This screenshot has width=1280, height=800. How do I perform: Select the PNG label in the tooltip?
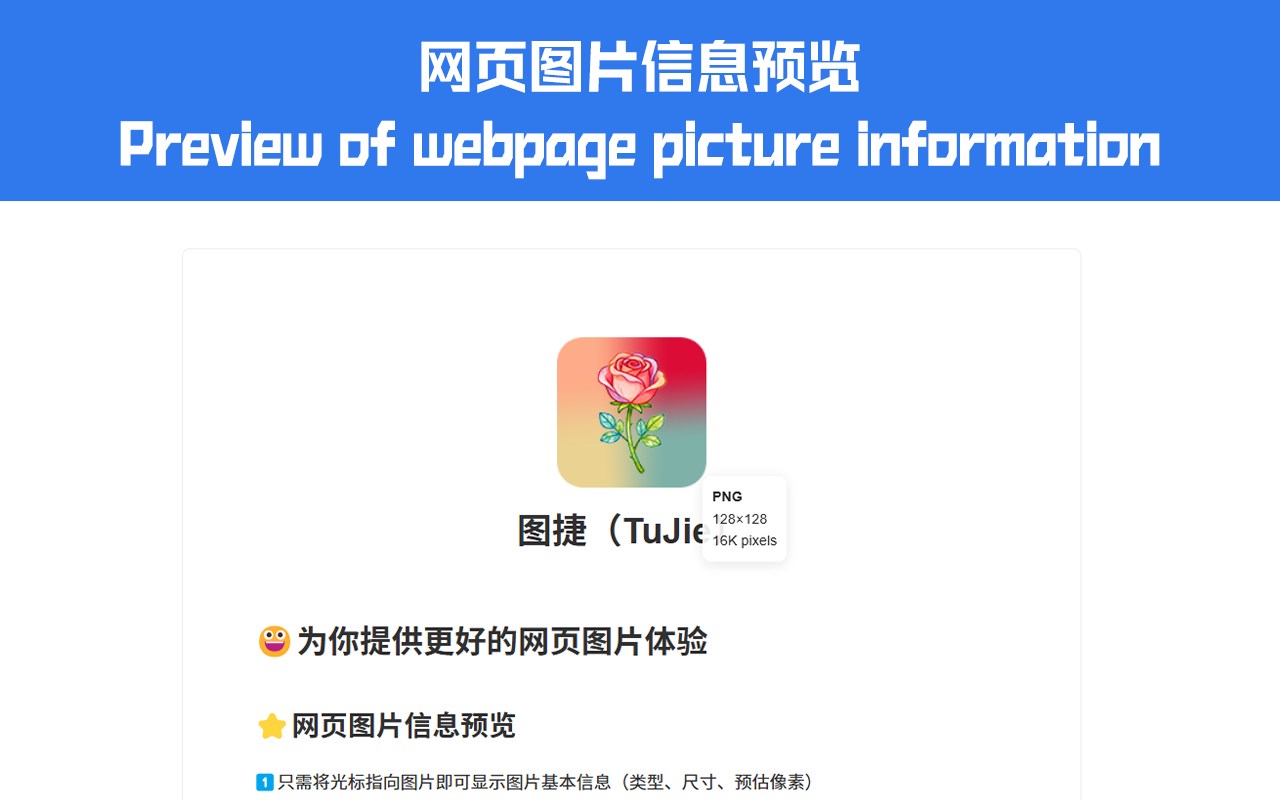[x=727, y=496]
